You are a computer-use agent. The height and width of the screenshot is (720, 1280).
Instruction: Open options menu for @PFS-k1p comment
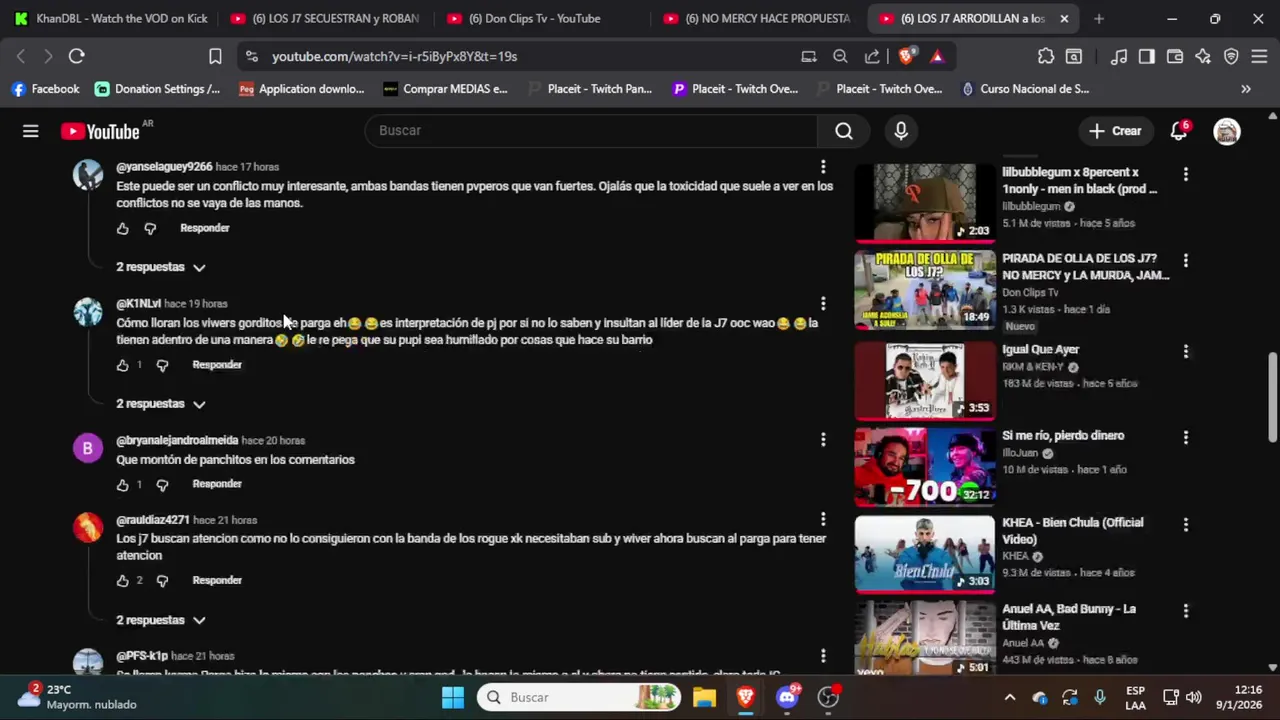pyautogui.click(x=823, y=656)
